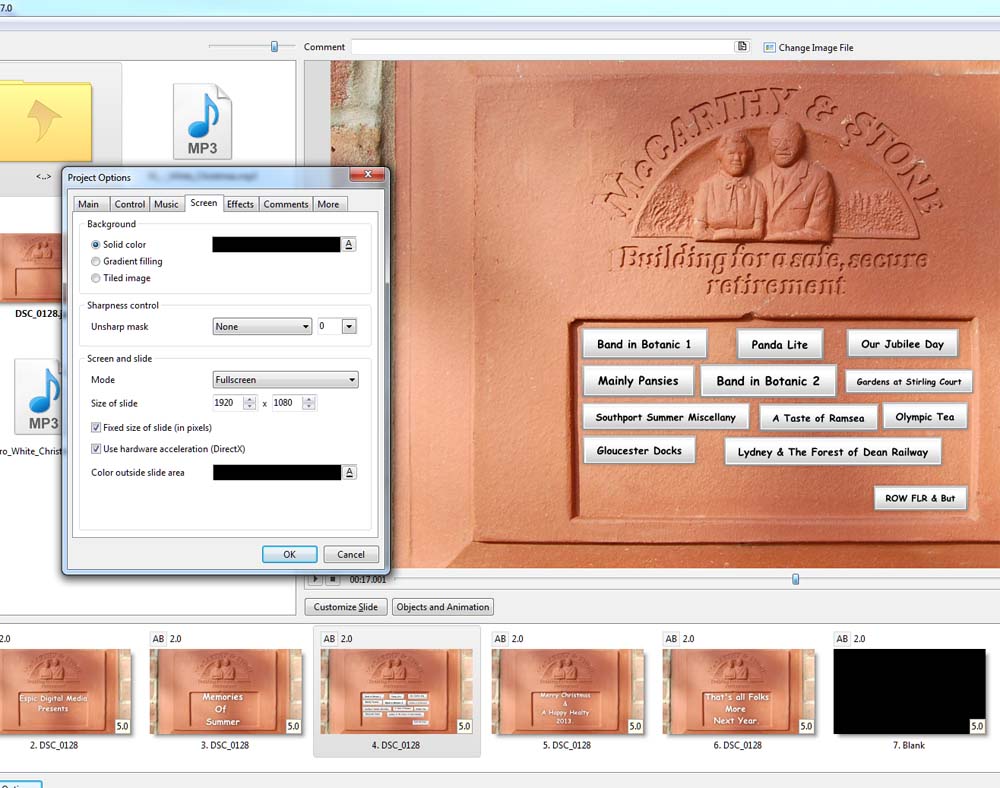Click the AB transition icon on slide 7 Blank
The width and height of the screenshot is (1000, 788).
(843, 638)
